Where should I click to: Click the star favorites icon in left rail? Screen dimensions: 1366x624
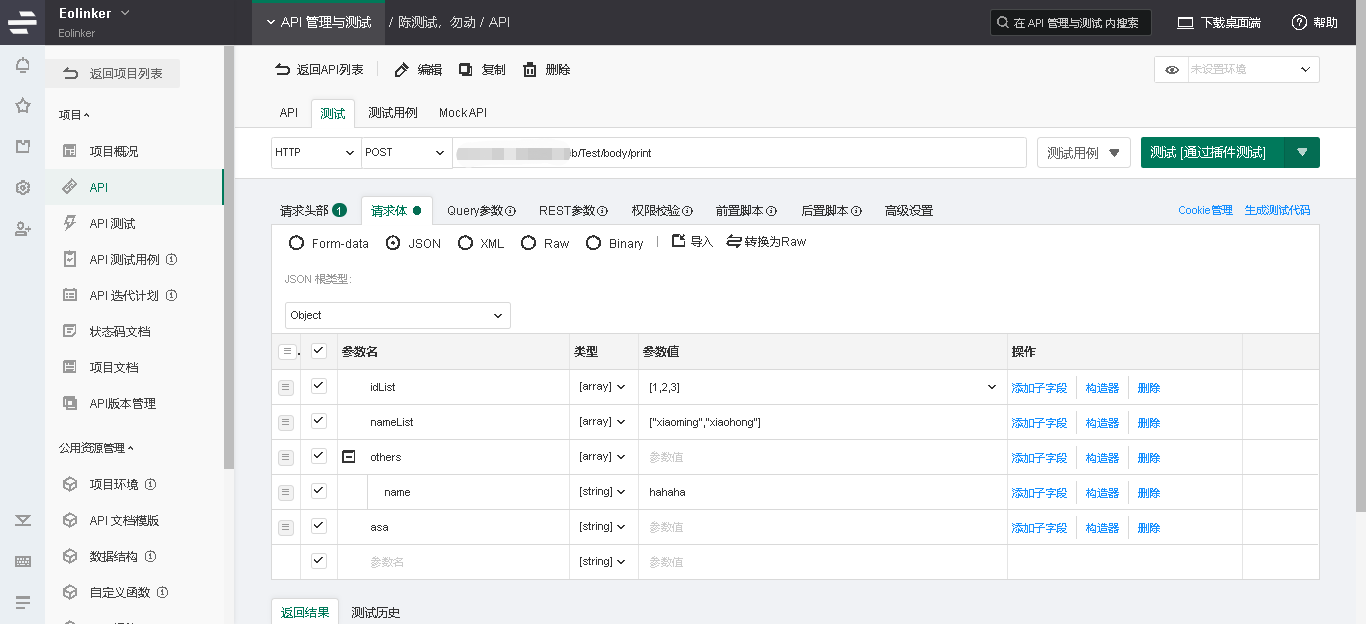coord(22,106)
